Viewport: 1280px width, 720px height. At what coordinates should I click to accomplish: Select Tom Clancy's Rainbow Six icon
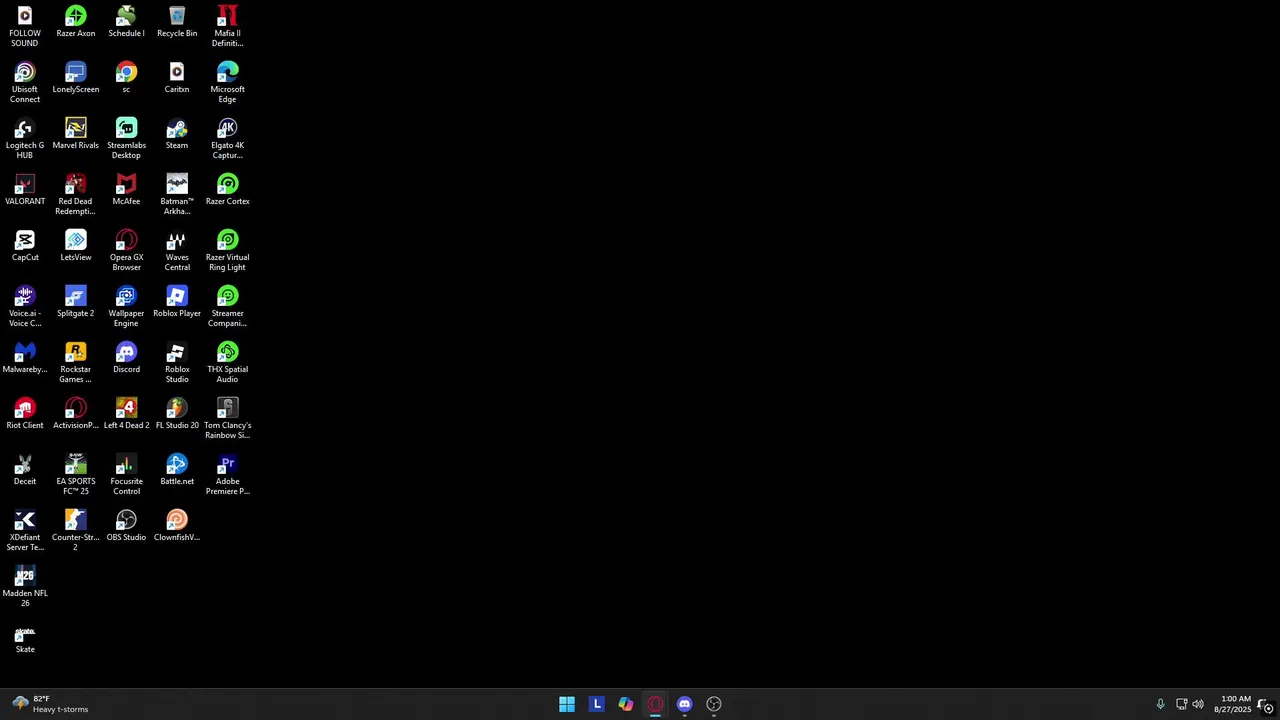click(x=227, y=419)
